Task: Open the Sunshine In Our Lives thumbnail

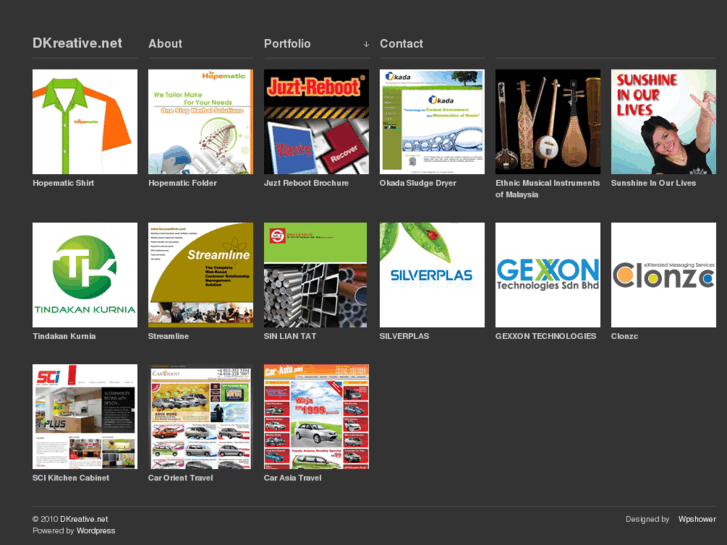Action: [663, 122]
